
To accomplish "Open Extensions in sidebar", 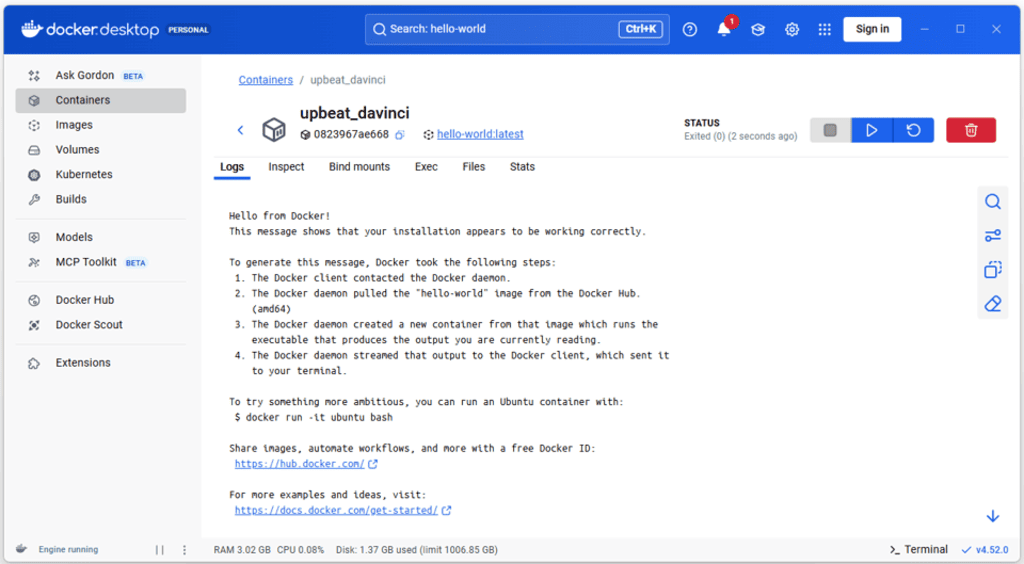I will (x=101, y=362).
